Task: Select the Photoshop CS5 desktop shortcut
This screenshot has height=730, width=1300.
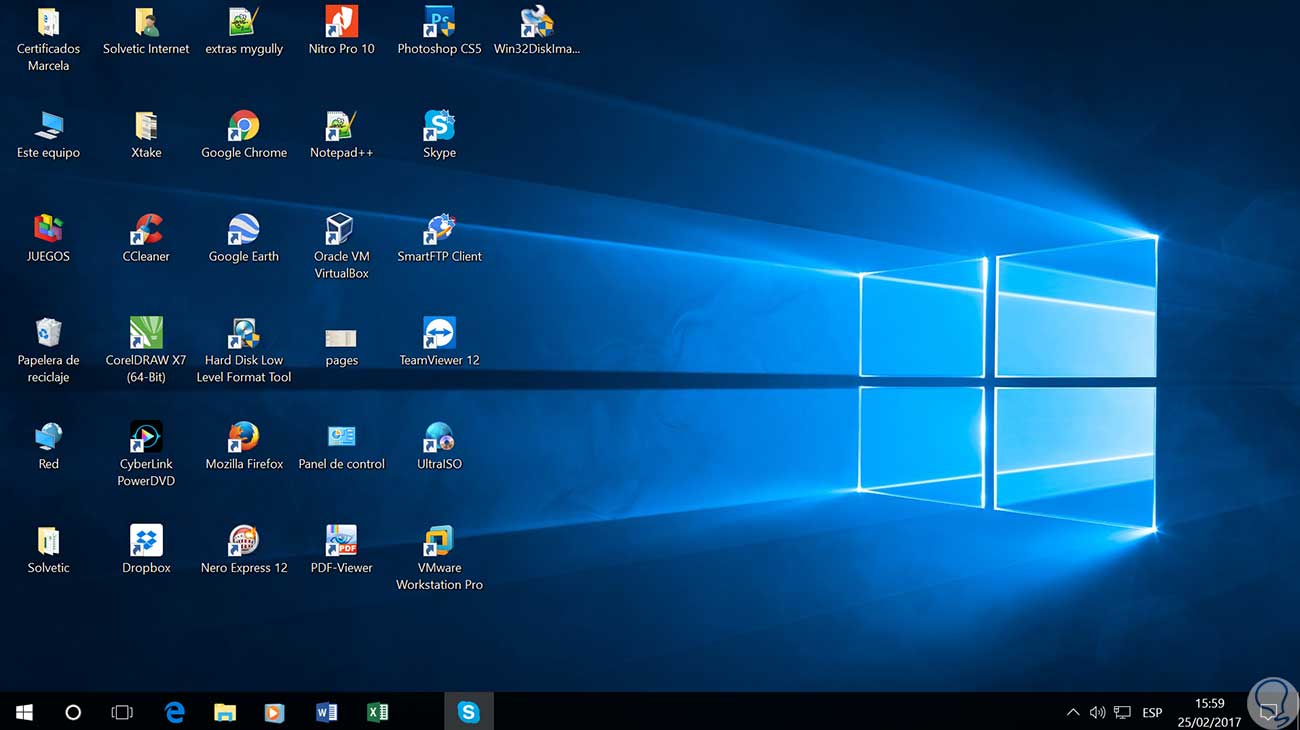Action: (x=439, y=31)
